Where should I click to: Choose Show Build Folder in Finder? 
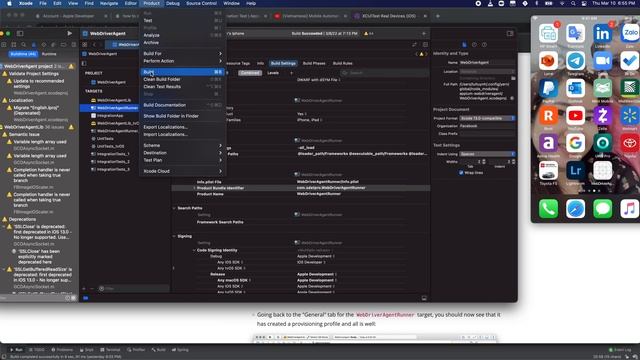coord(182,116)
